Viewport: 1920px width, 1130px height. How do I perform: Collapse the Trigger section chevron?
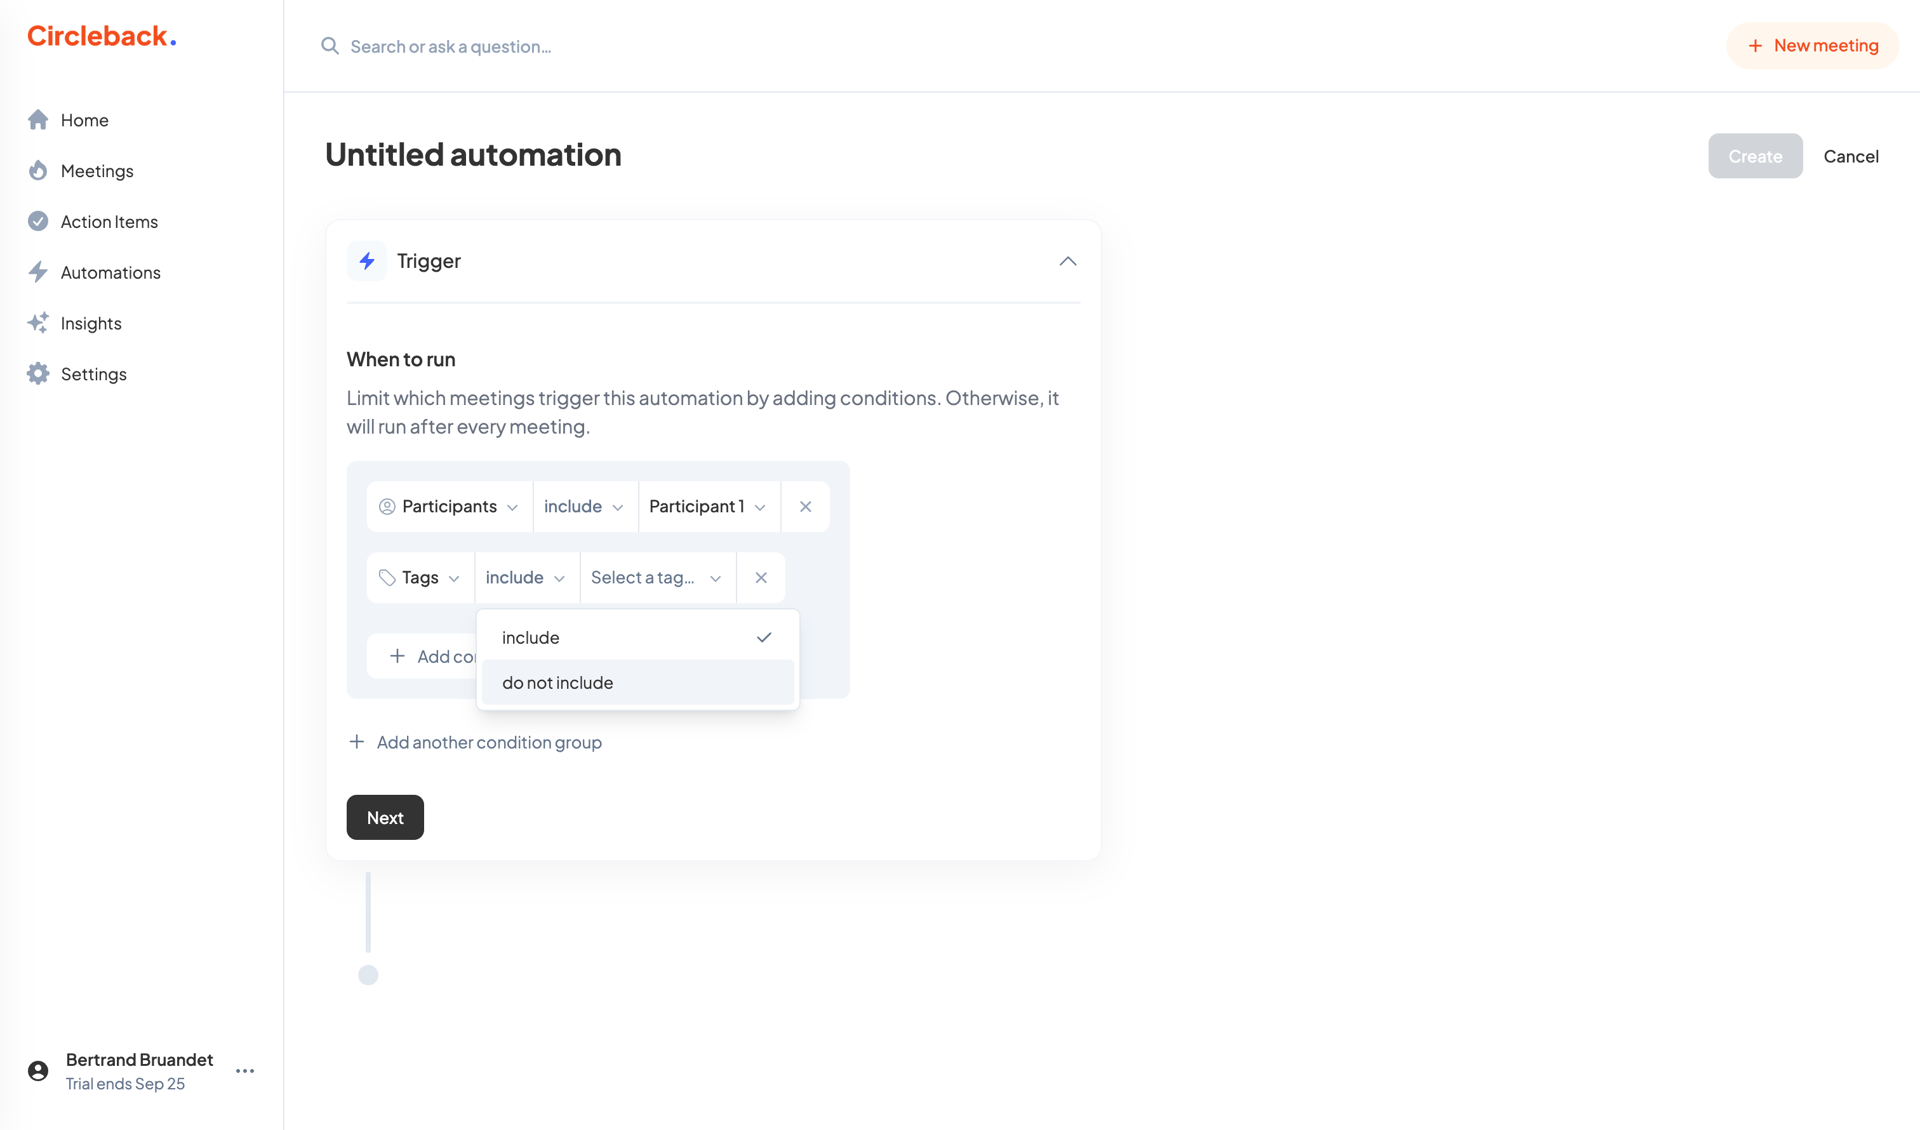pos(1066,261)
